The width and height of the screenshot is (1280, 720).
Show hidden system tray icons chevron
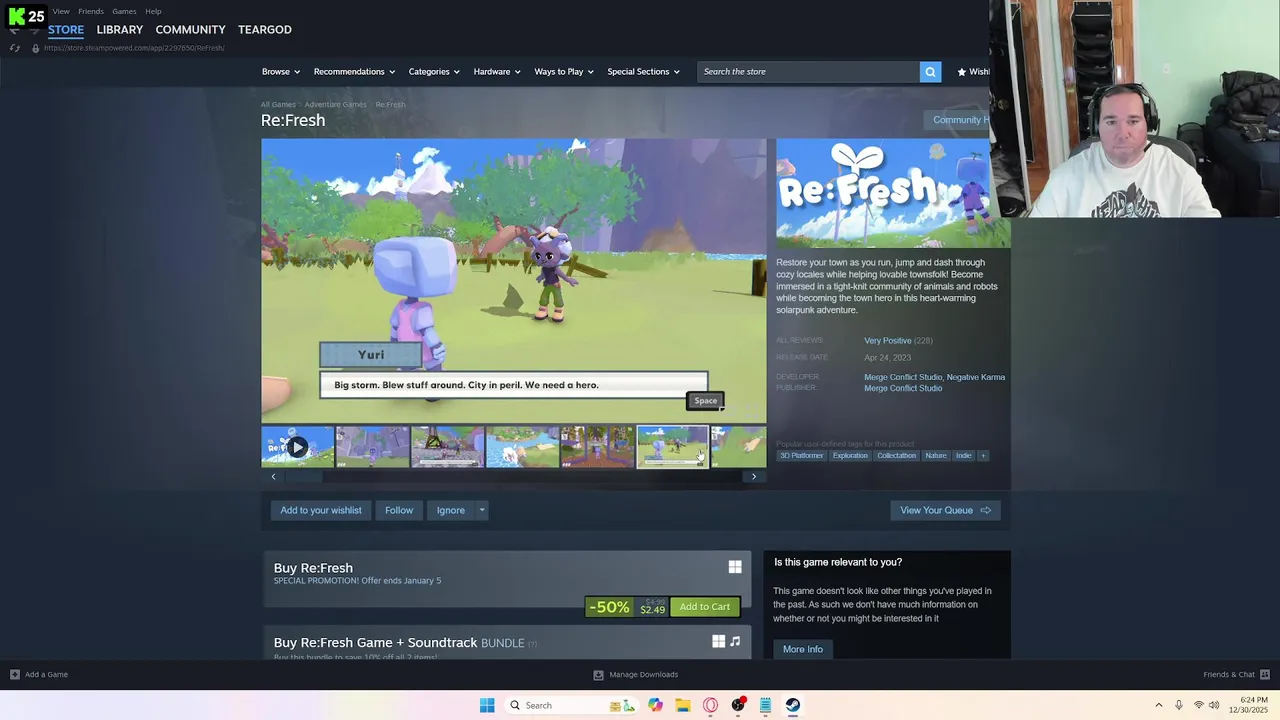coord(1159,705)
